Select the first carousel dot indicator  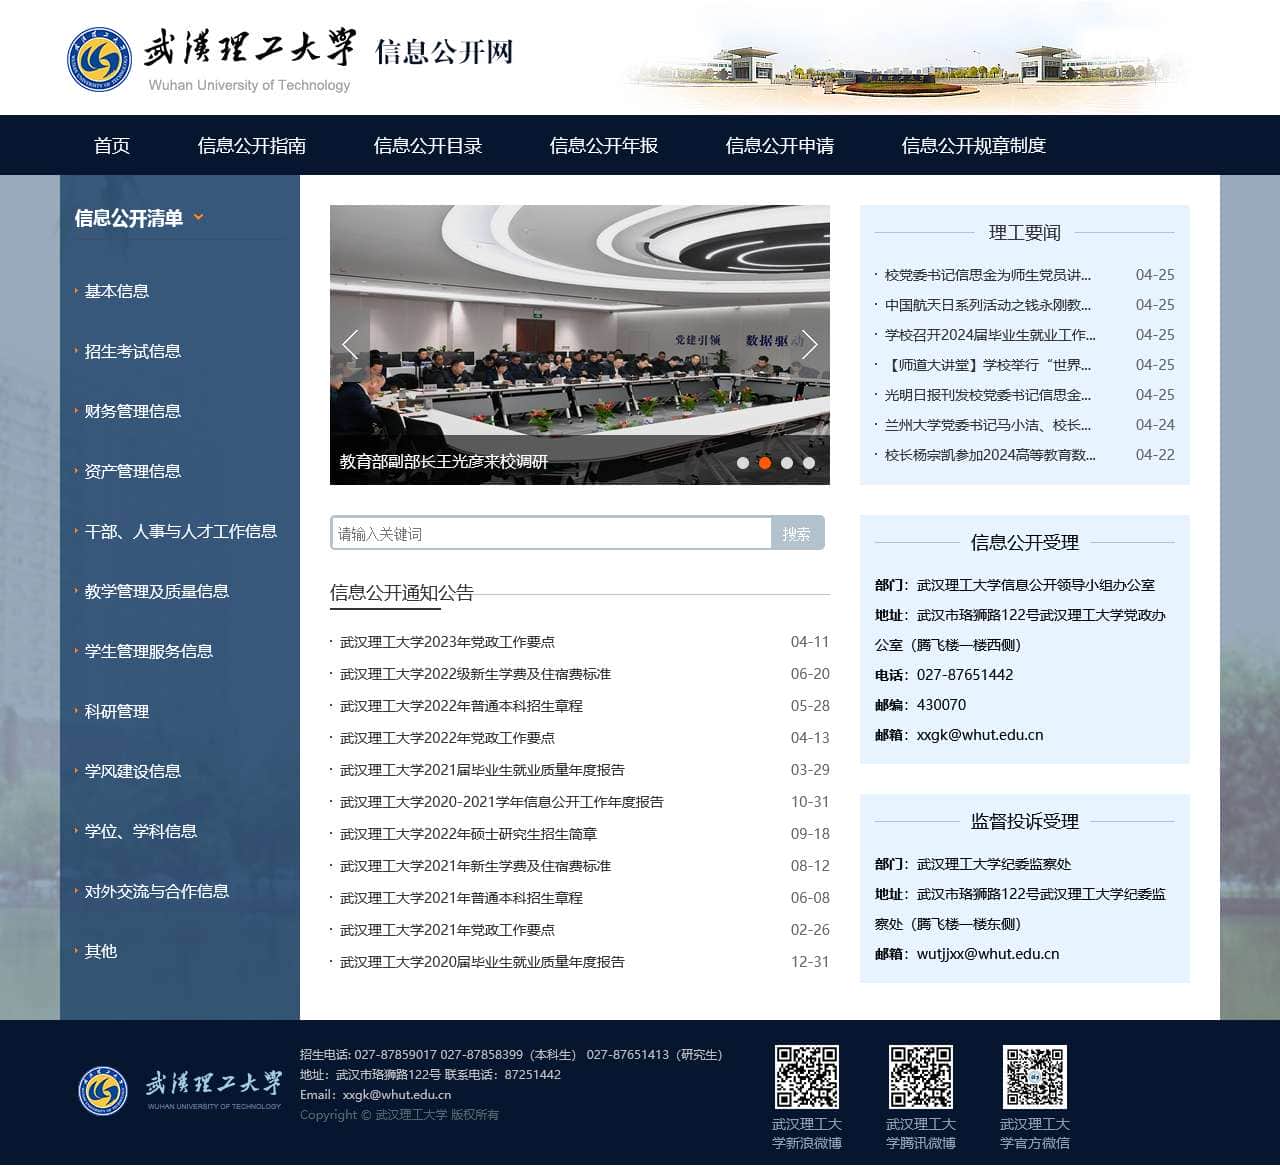click(x=743, y=463)
